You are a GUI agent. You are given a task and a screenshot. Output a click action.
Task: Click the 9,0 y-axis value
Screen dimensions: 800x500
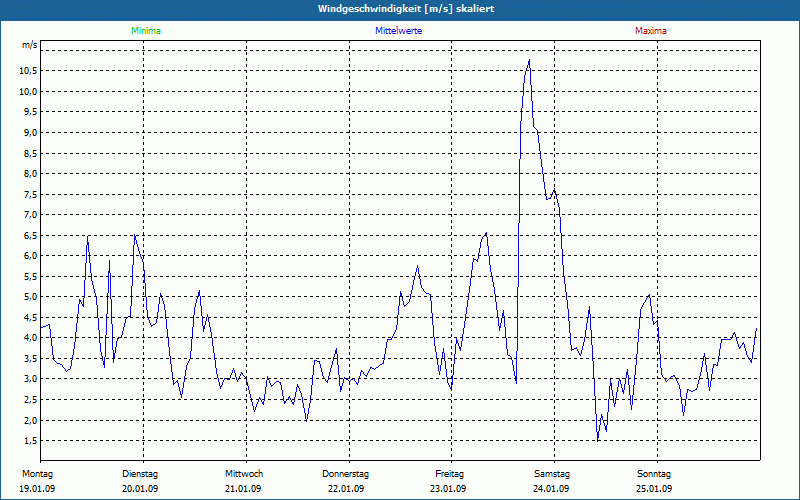click(30, 133)
